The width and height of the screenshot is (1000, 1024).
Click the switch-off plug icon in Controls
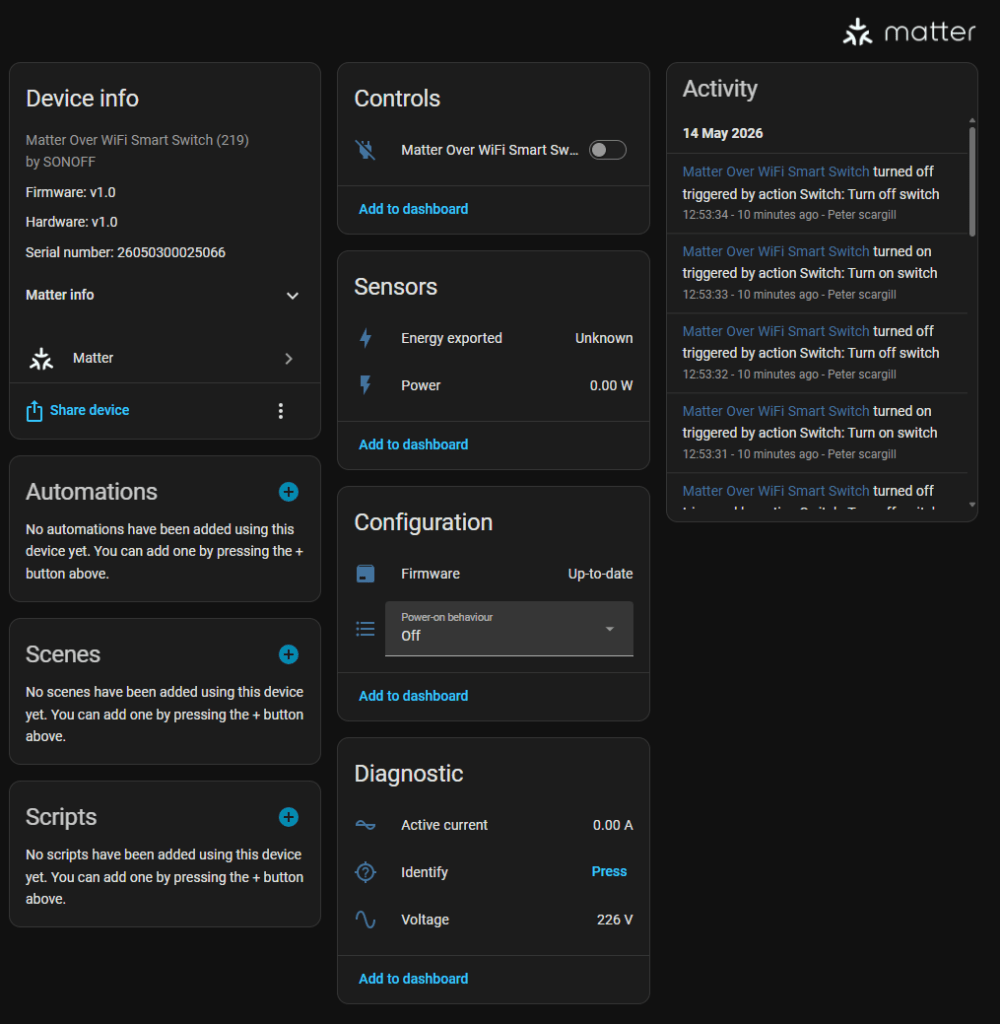click(x=366, y=150)
